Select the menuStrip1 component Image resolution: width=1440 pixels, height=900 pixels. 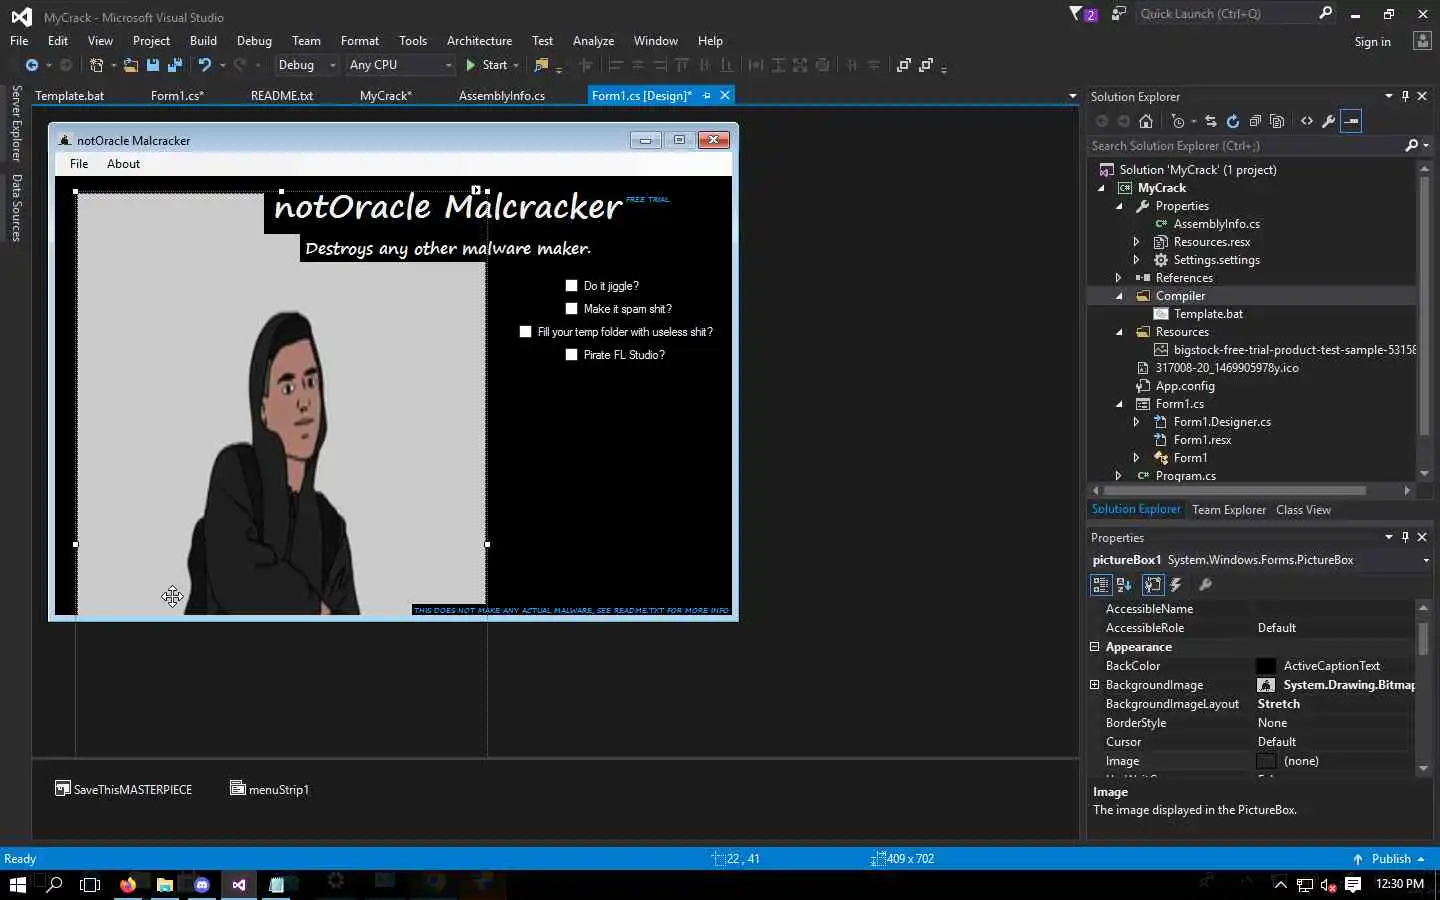[x=270, y=789]
